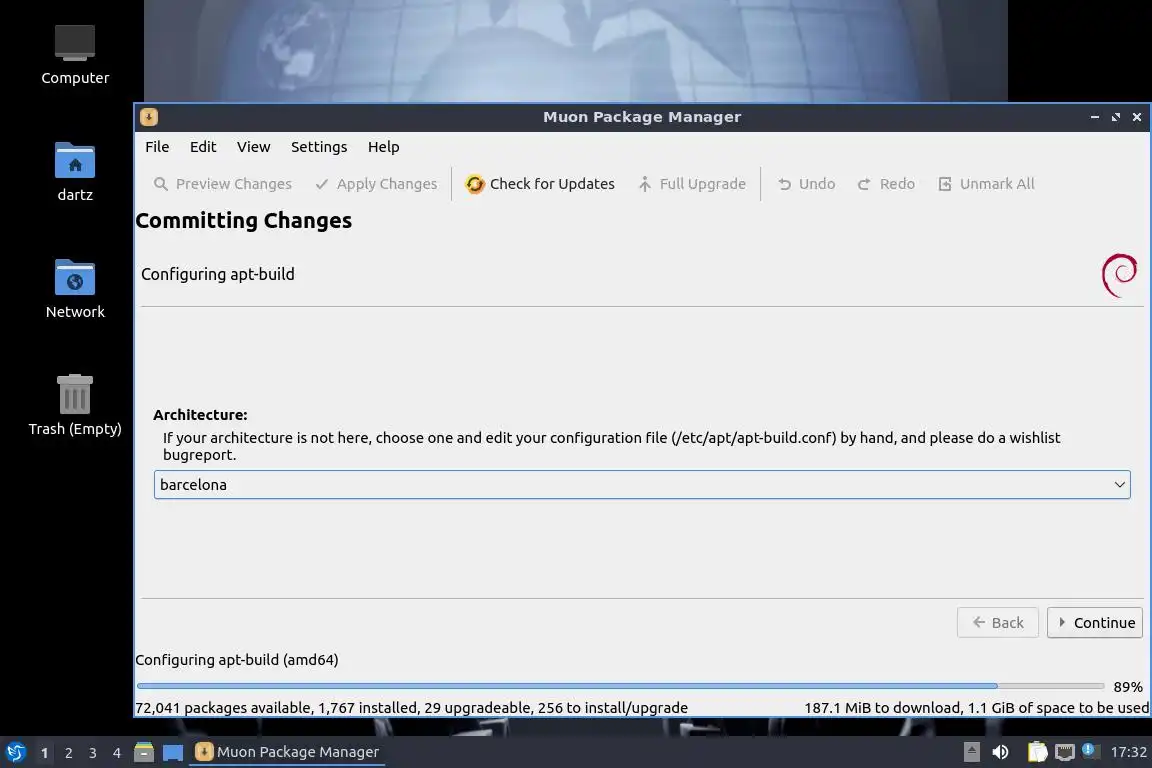This screenshot has height=768, width=1152.
Task: Switch to workspace 3
Action: (x=93, y=753)
